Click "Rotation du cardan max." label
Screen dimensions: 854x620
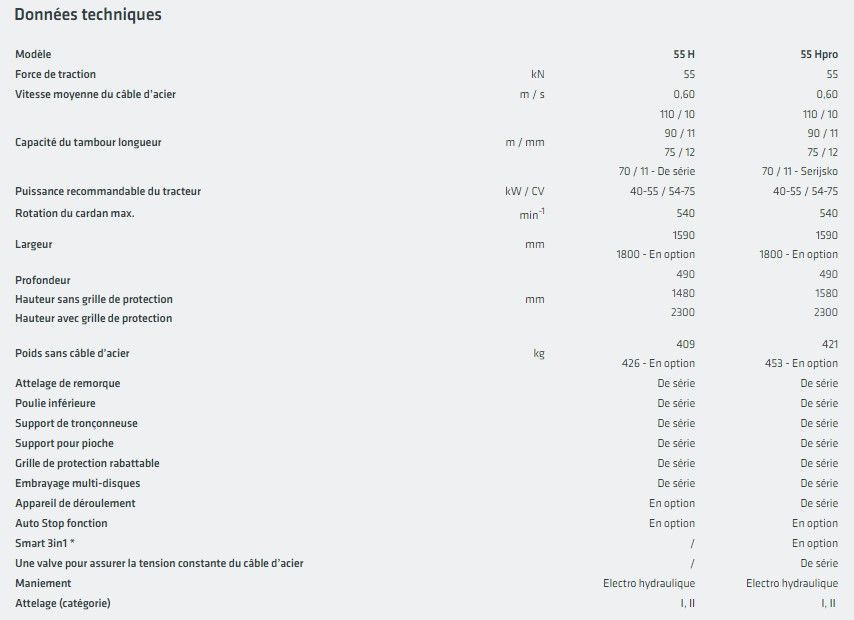(x=75, y=213)
